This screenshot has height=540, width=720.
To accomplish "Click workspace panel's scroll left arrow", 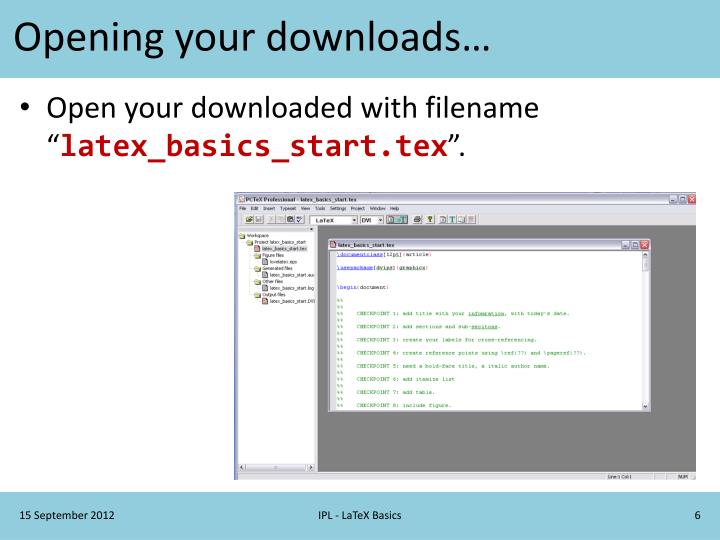I will [242, 467].
